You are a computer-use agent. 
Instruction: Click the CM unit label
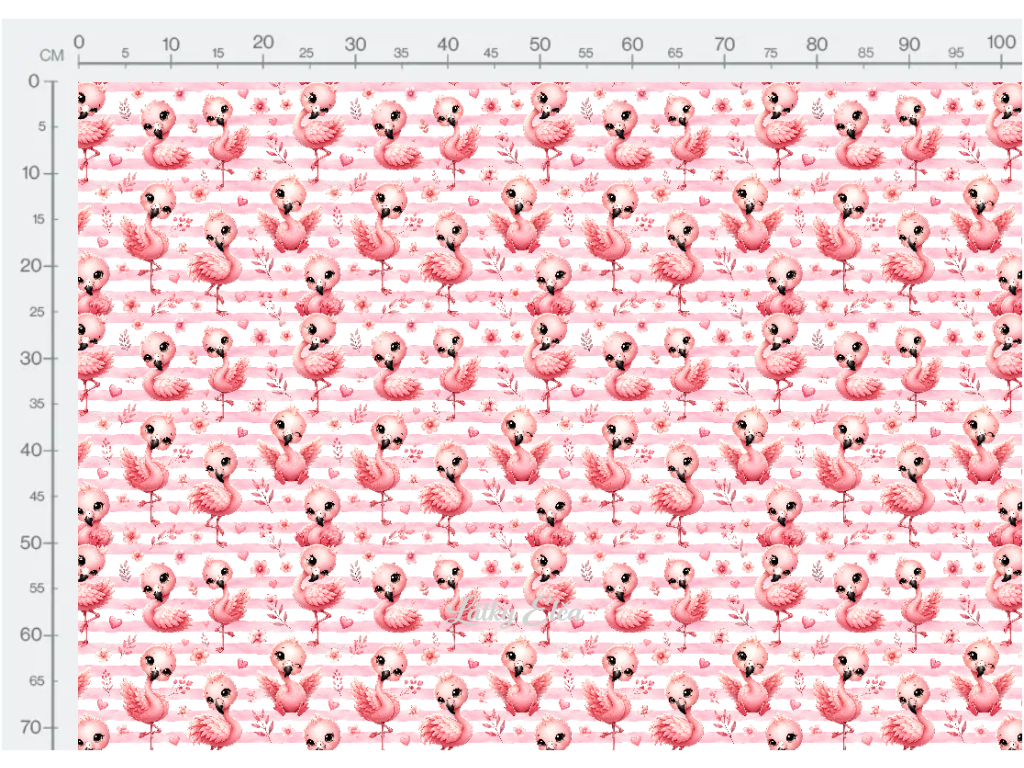click(52, 56)
